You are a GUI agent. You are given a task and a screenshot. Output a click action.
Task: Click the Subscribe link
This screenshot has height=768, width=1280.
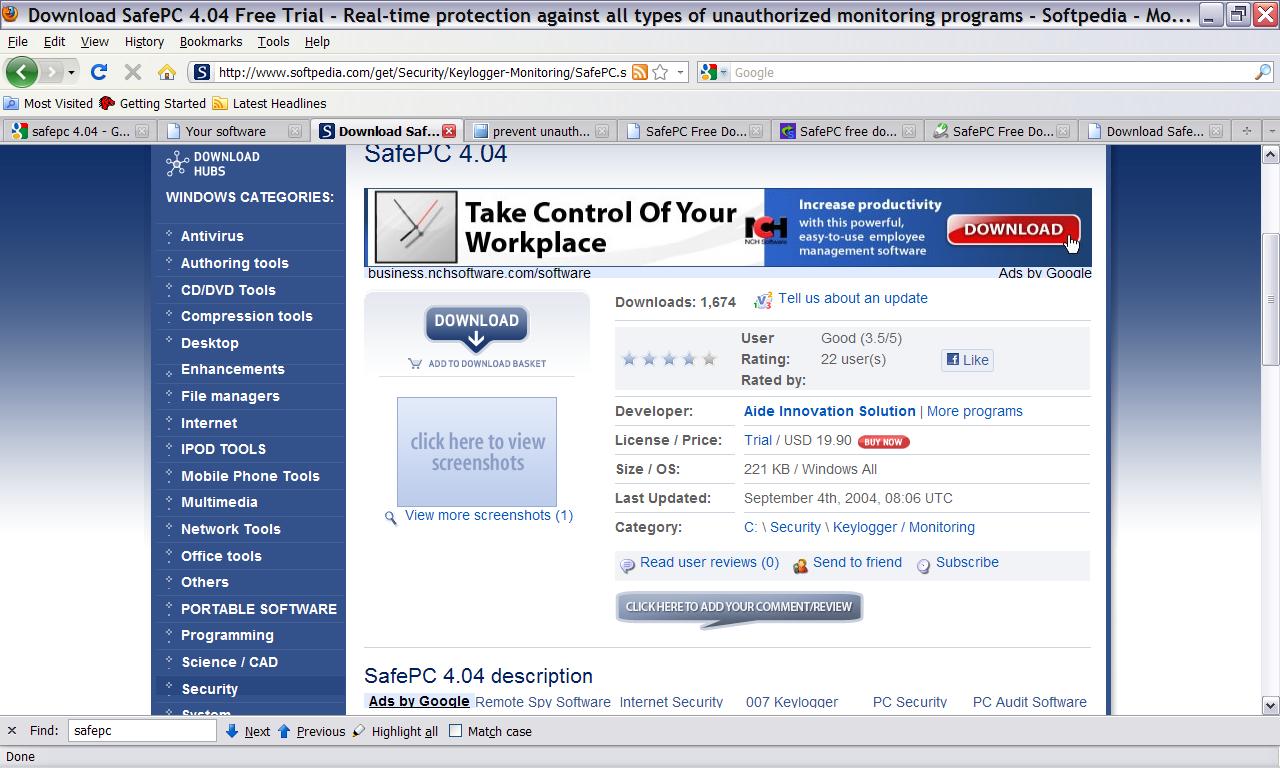[x=967, y=562]
